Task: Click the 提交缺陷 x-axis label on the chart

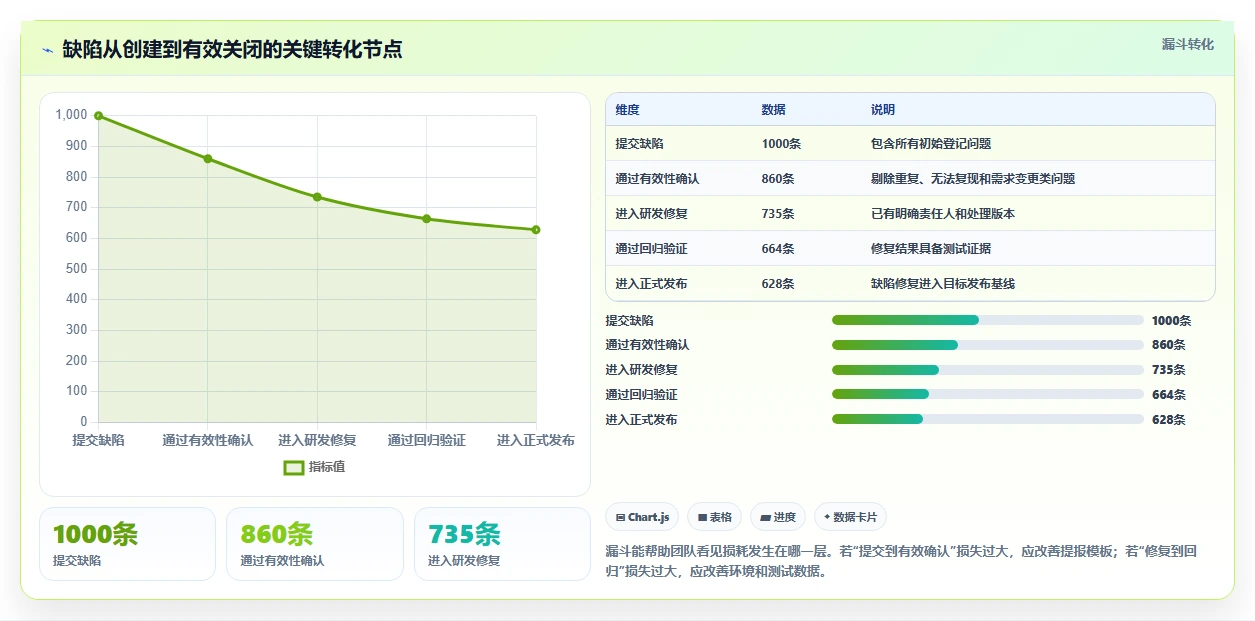Action: pos(98,440)
